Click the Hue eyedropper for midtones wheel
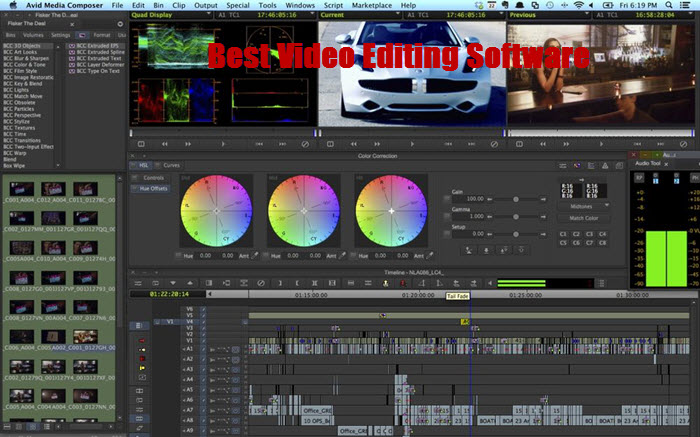This screenshot has width=700, height=437. [x=342, y=256]
